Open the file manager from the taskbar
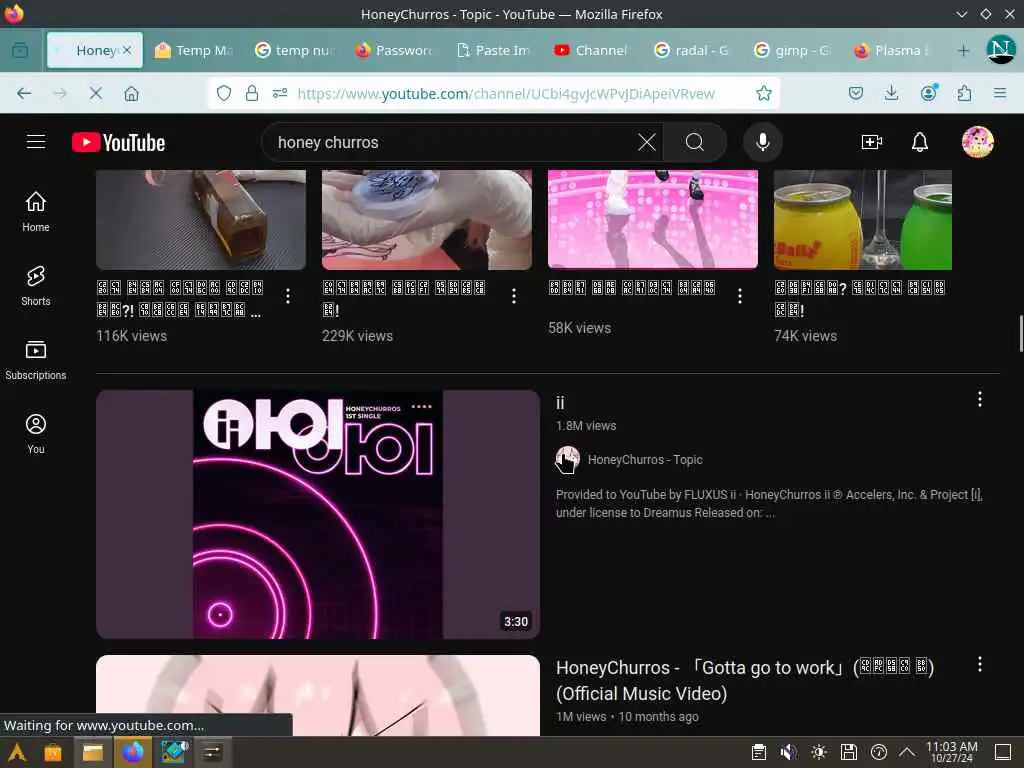Screen dimensions: 1024x768 [x=92, y=752]
